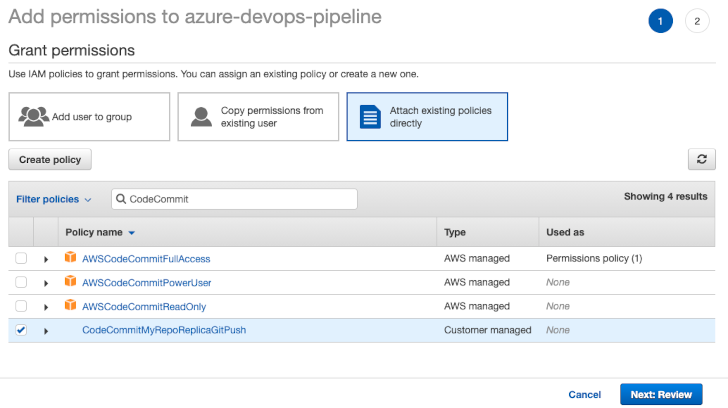Click the orange box icon beside AWSCodeCommitReadOnly
The height and width of the screenshot is (408, 728).
coord(70,306)
